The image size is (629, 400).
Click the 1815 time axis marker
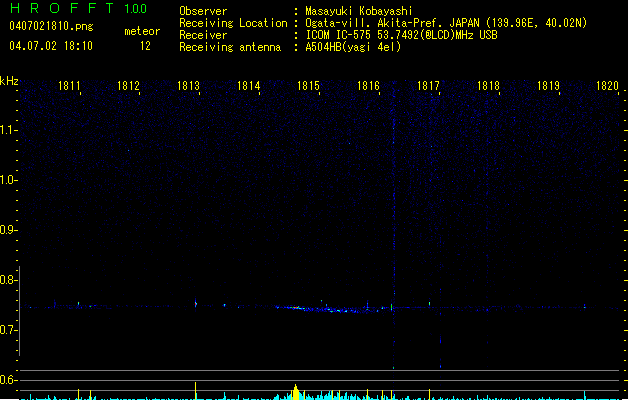(308, 85)
